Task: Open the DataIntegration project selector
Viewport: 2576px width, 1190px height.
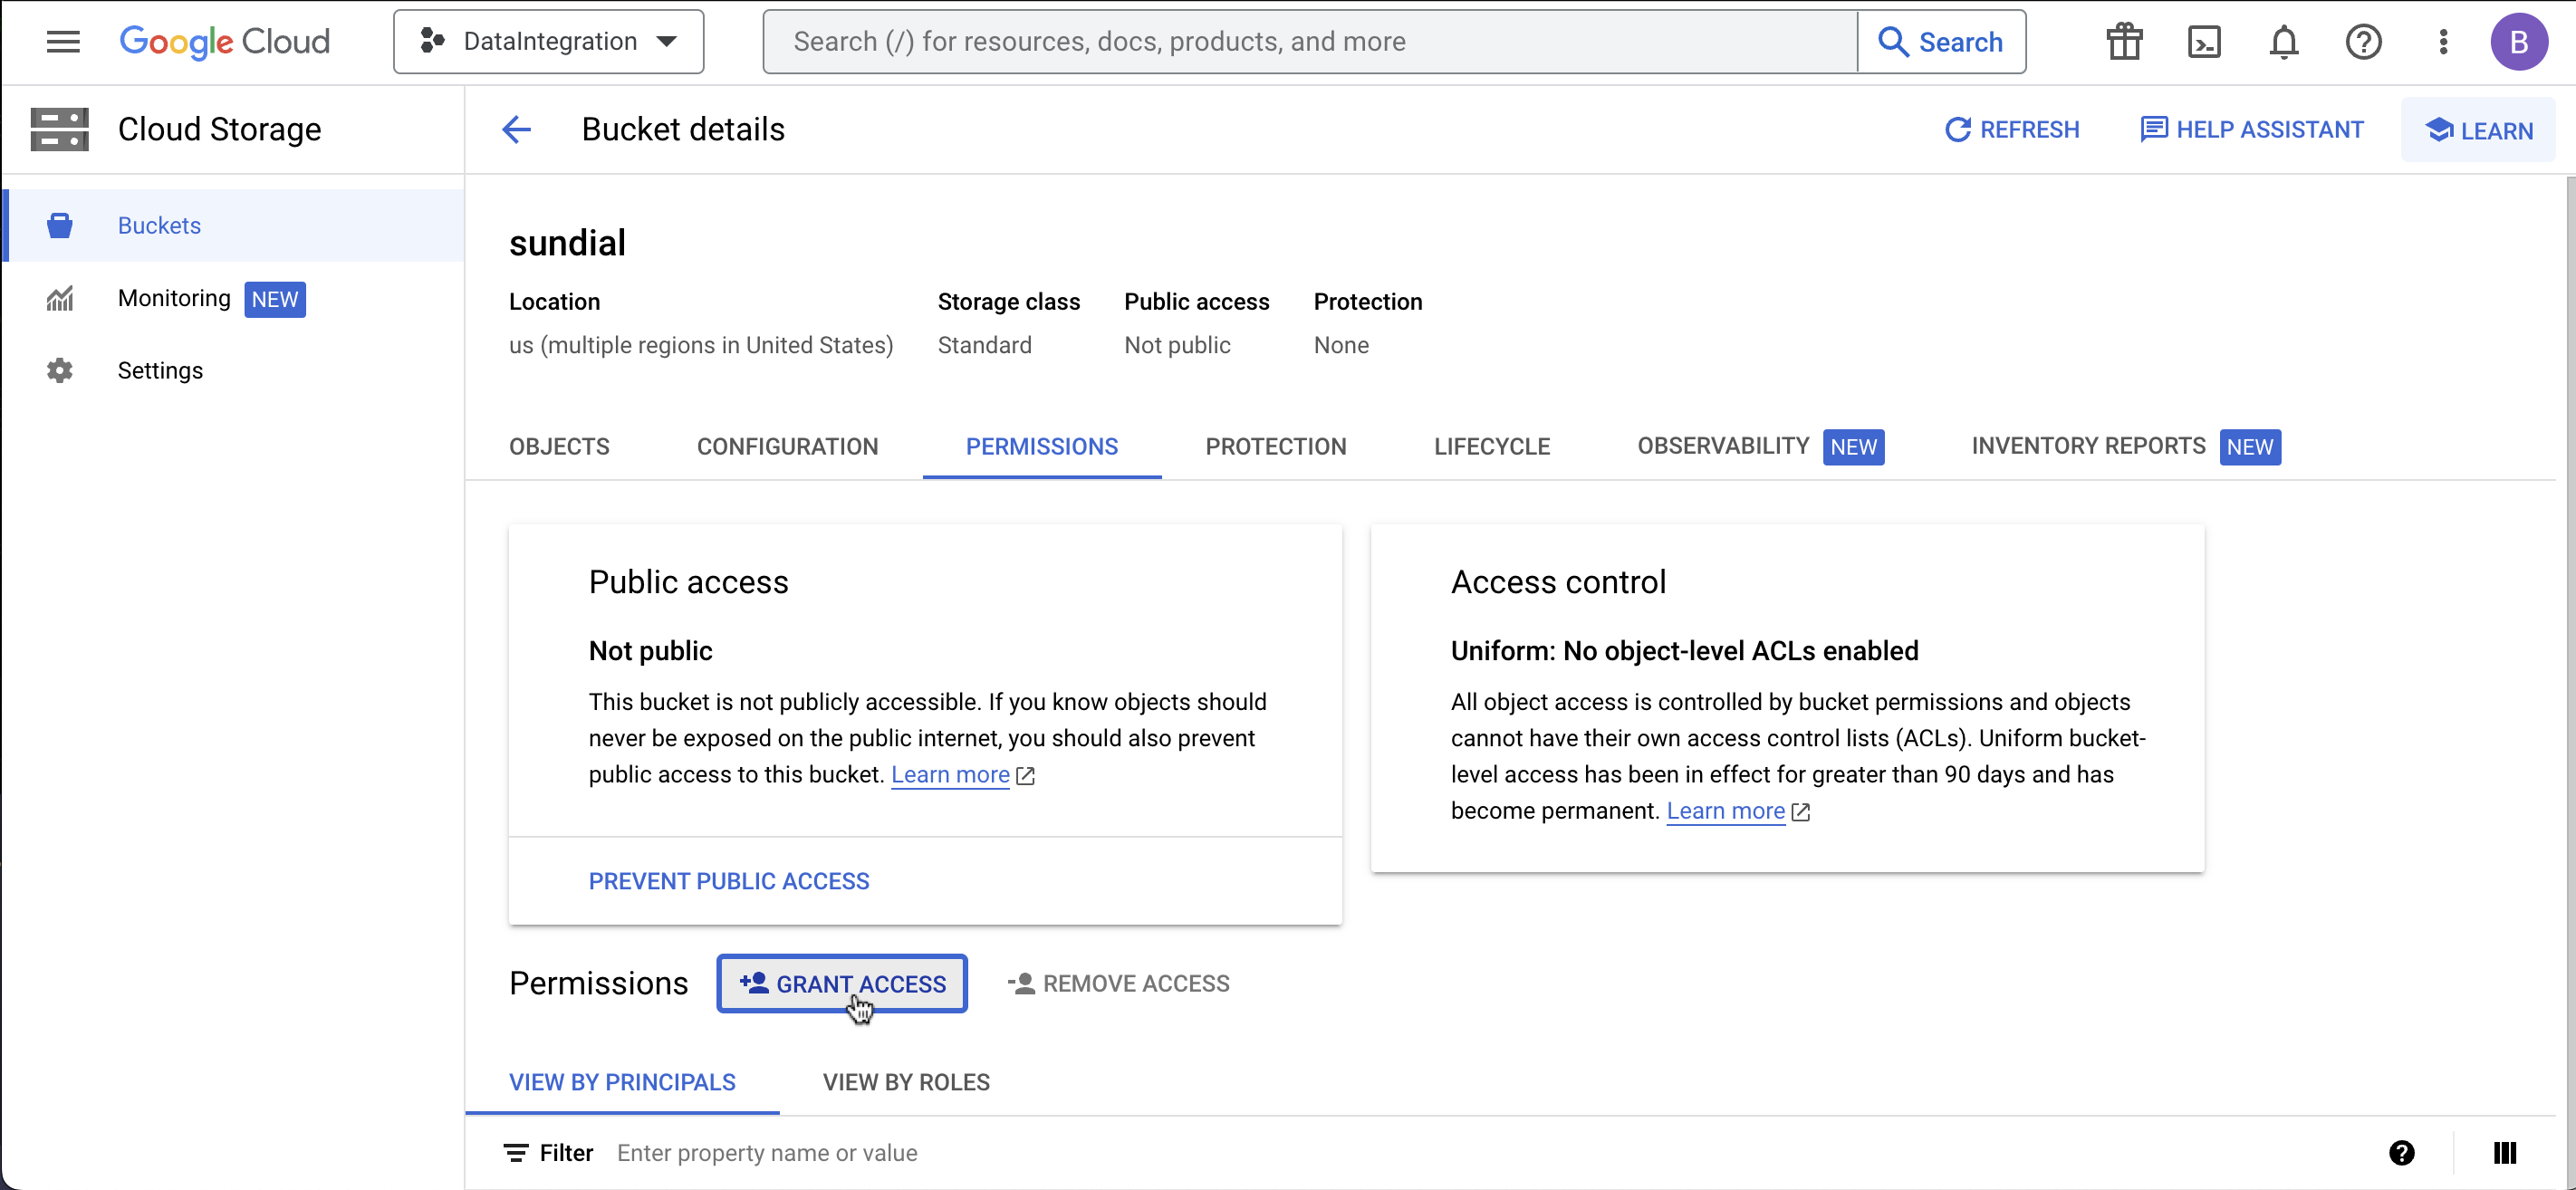Action: pos(548,41)
